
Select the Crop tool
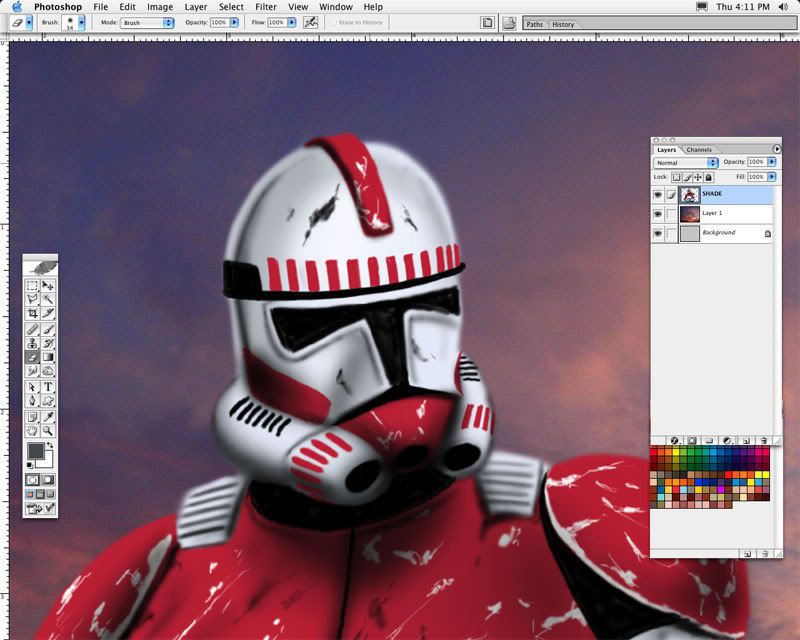click(x=32, y=313)
